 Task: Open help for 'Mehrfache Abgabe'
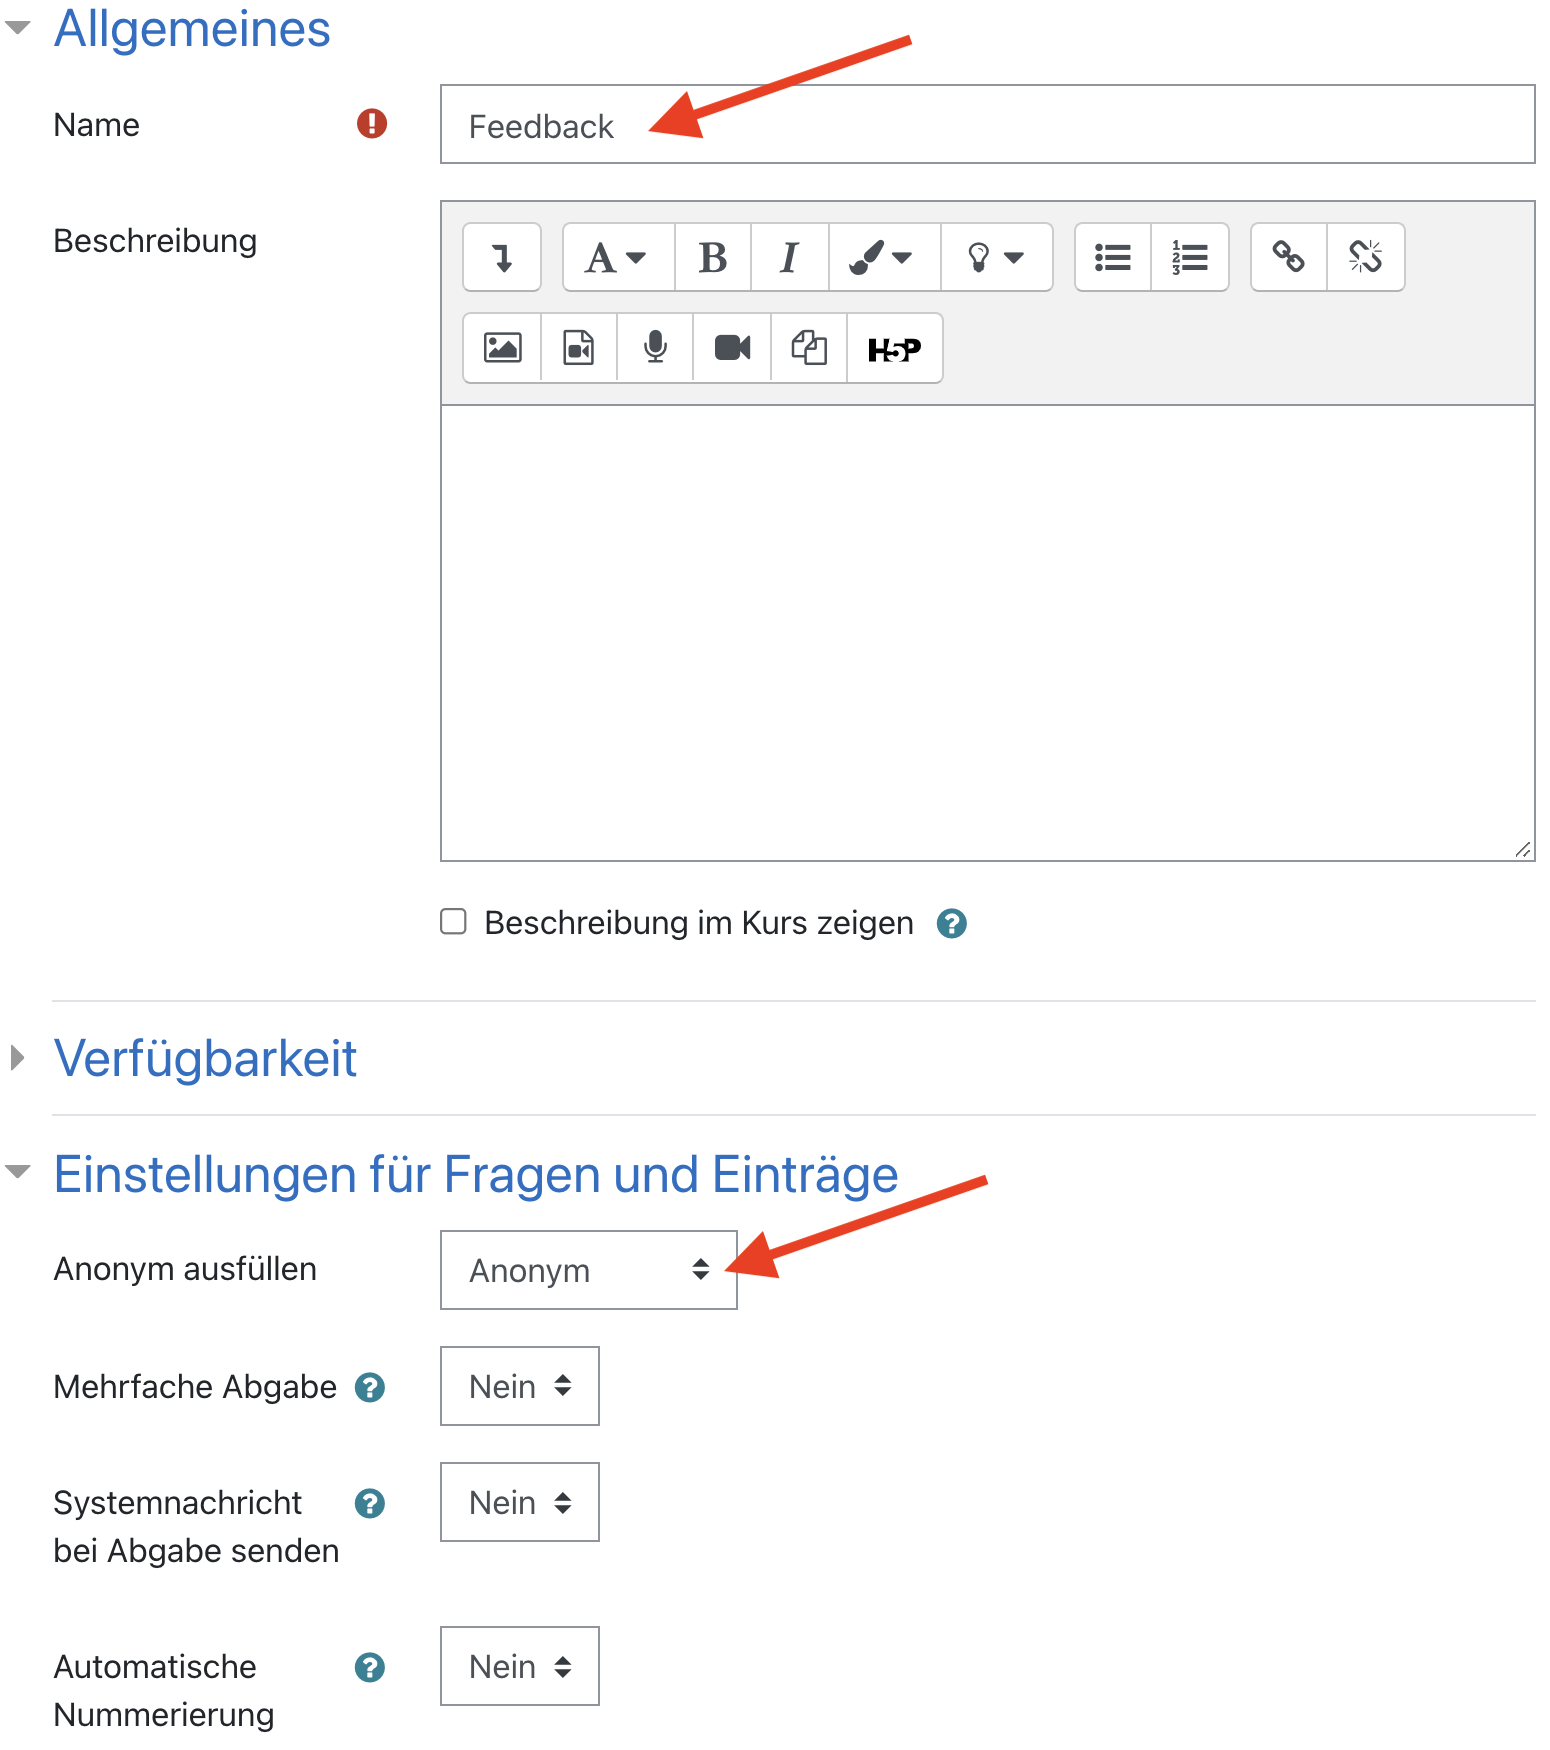370,1387
